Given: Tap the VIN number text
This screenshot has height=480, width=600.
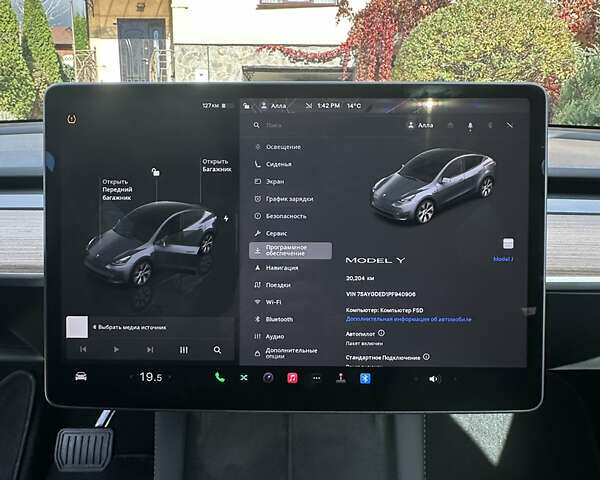Looking at the screenshot, I should pyautogui.click(x=380, y=294).
